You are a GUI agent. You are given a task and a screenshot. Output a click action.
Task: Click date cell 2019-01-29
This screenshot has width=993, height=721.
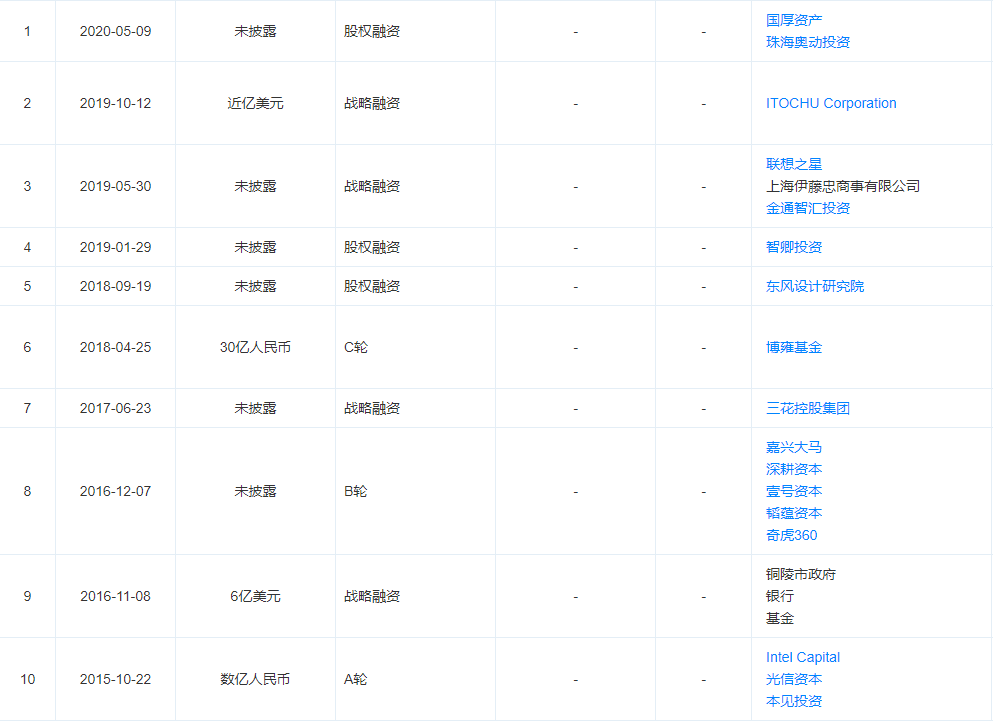point(115,247)
